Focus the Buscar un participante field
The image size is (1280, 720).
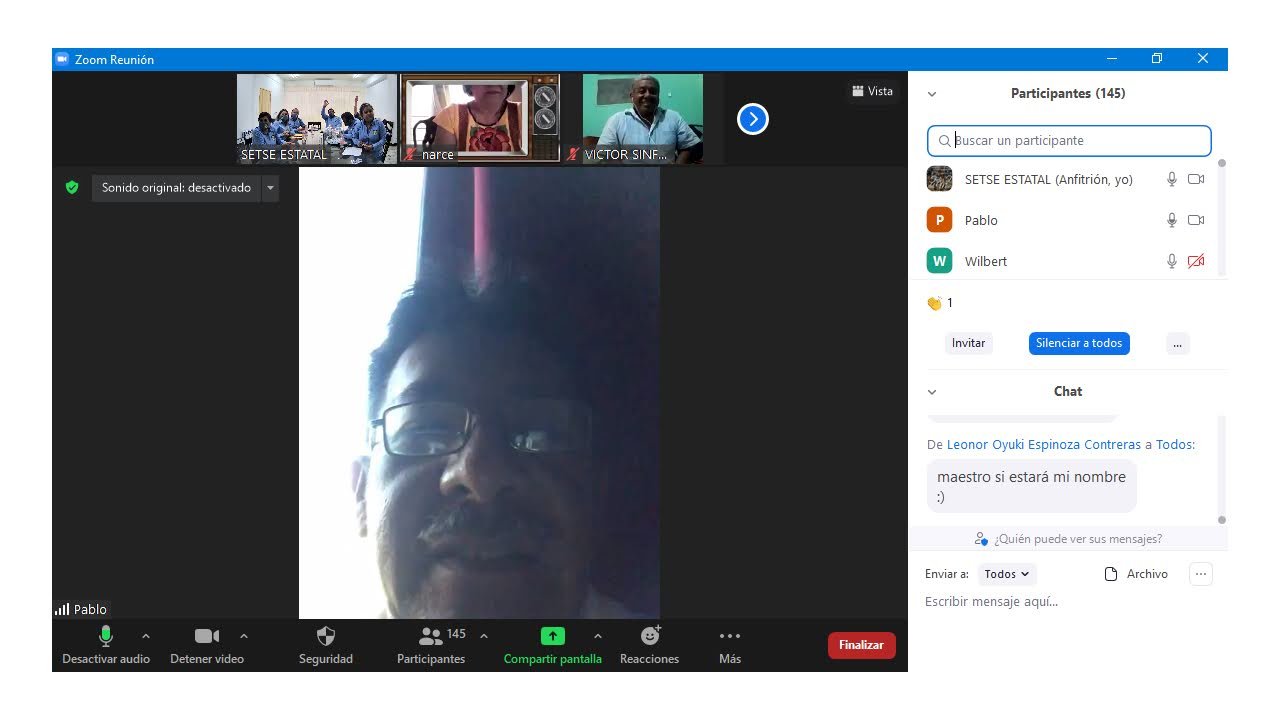pos(1069,141)
